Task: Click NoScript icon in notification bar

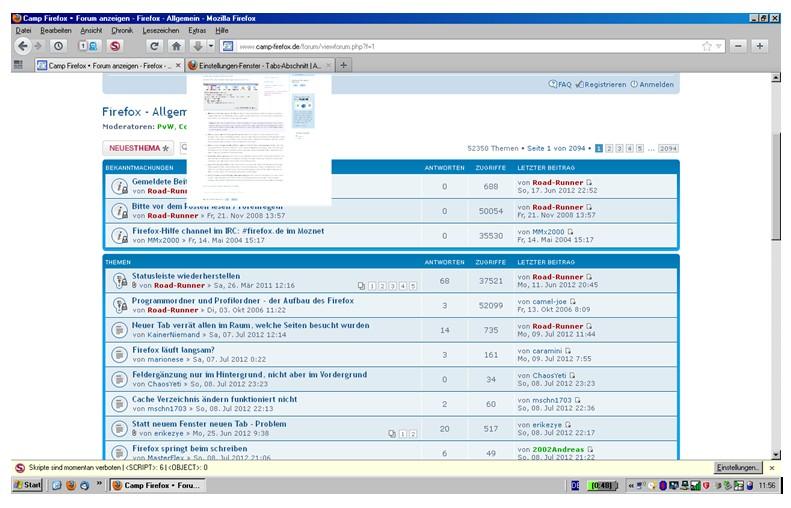Action: pos(20,468)
